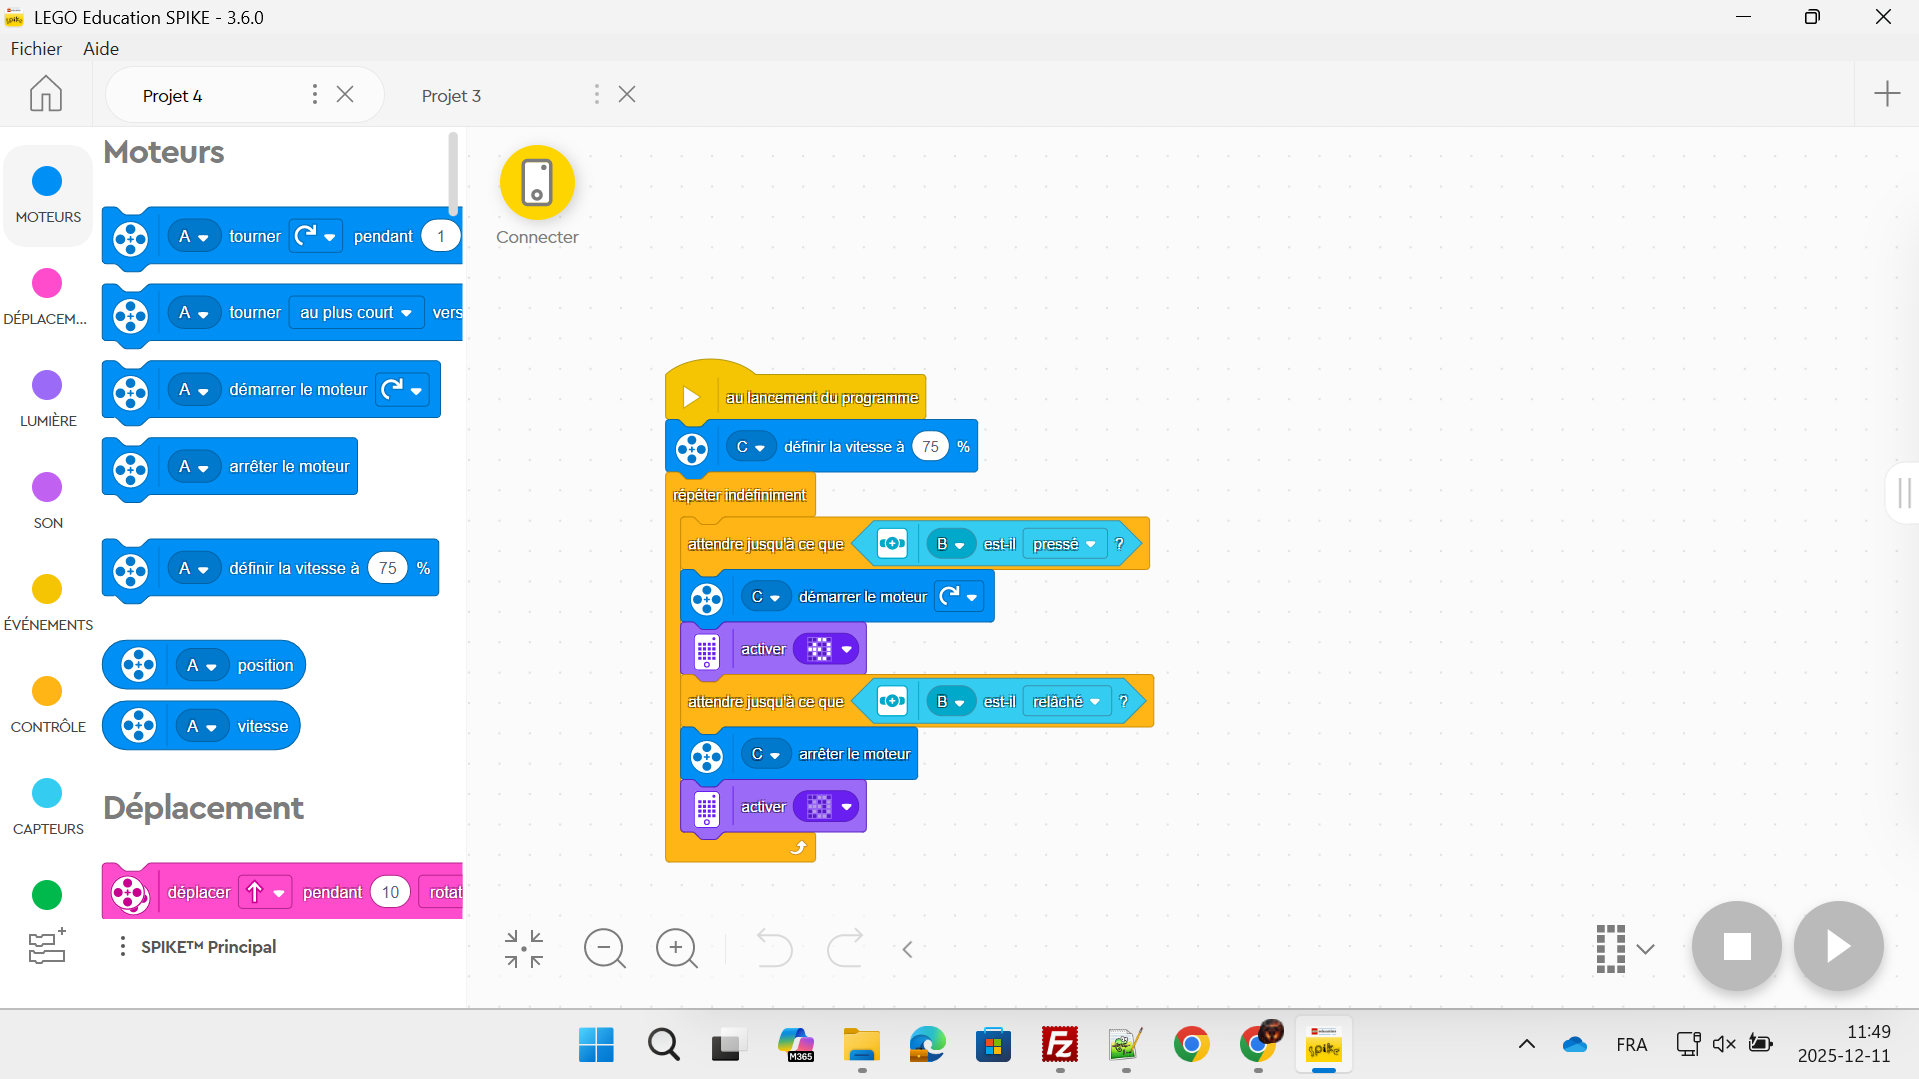Image resolution: width=1919 pixels, height=1079 pixels.
Task: Click the Connecter hub icon
Action: tap(537, 184)
